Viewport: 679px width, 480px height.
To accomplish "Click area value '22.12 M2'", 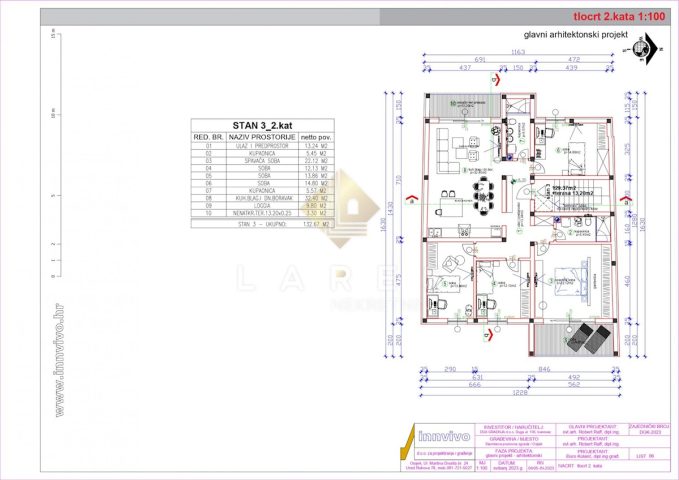I will pos(317,161).
